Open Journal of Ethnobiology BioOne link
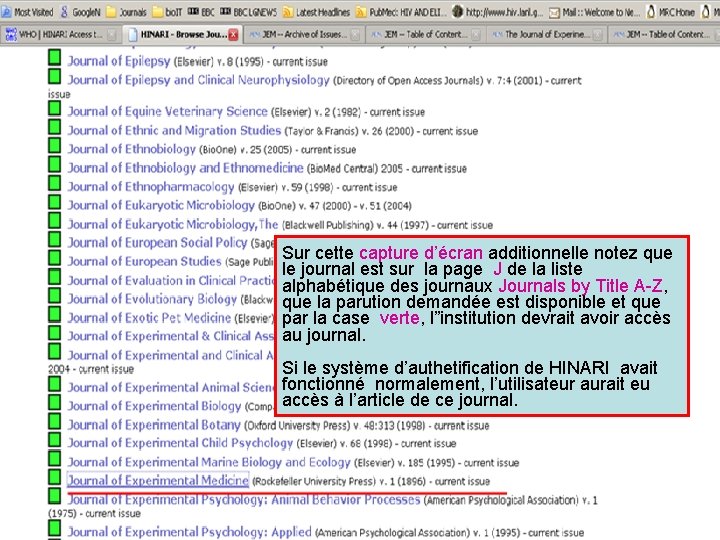 (x=132, y=149)
